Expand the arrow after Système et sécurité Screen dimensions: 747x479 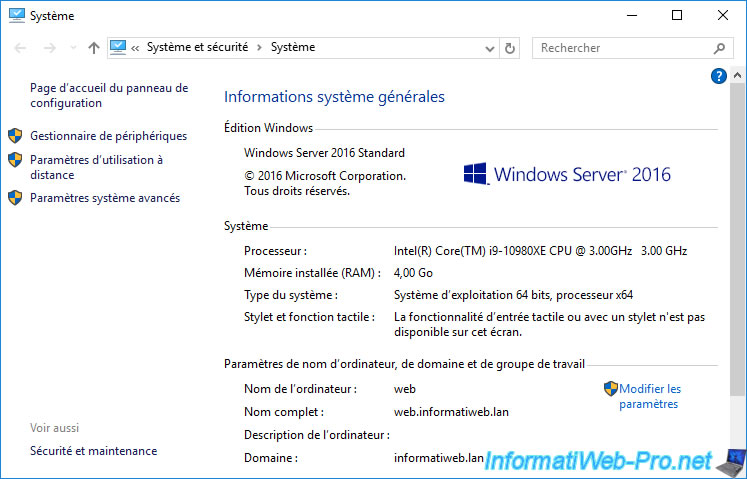(260, 48)
